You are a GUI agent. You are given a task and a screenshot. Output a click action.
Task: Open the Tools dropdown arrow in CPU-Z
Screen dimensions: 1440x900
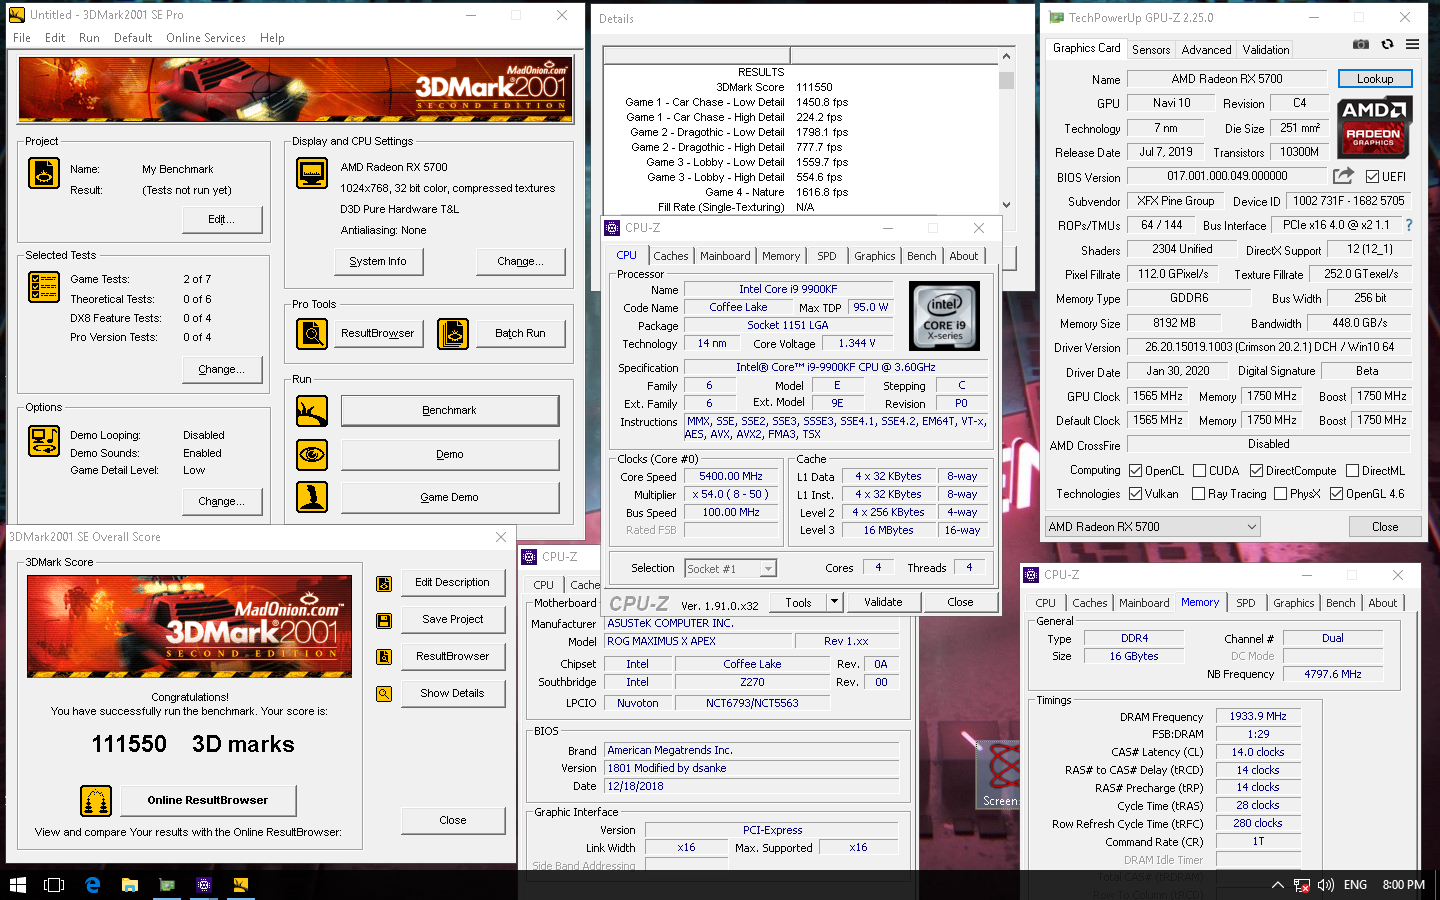pyautogui.click(x=834, y=602)
